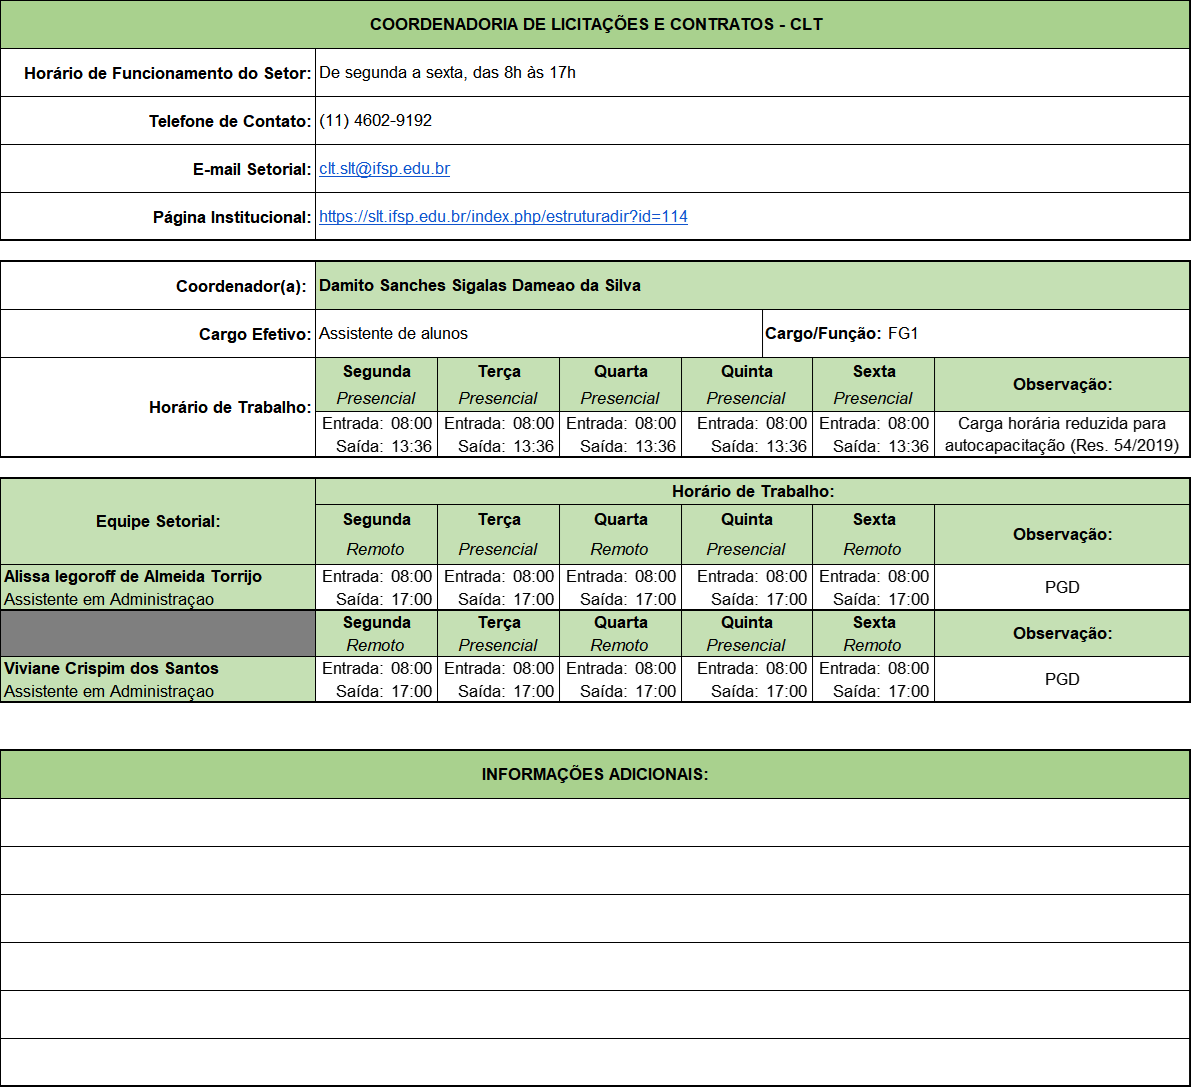Click the first empty row under Informações Adicionais

click(x=595, y=823)
